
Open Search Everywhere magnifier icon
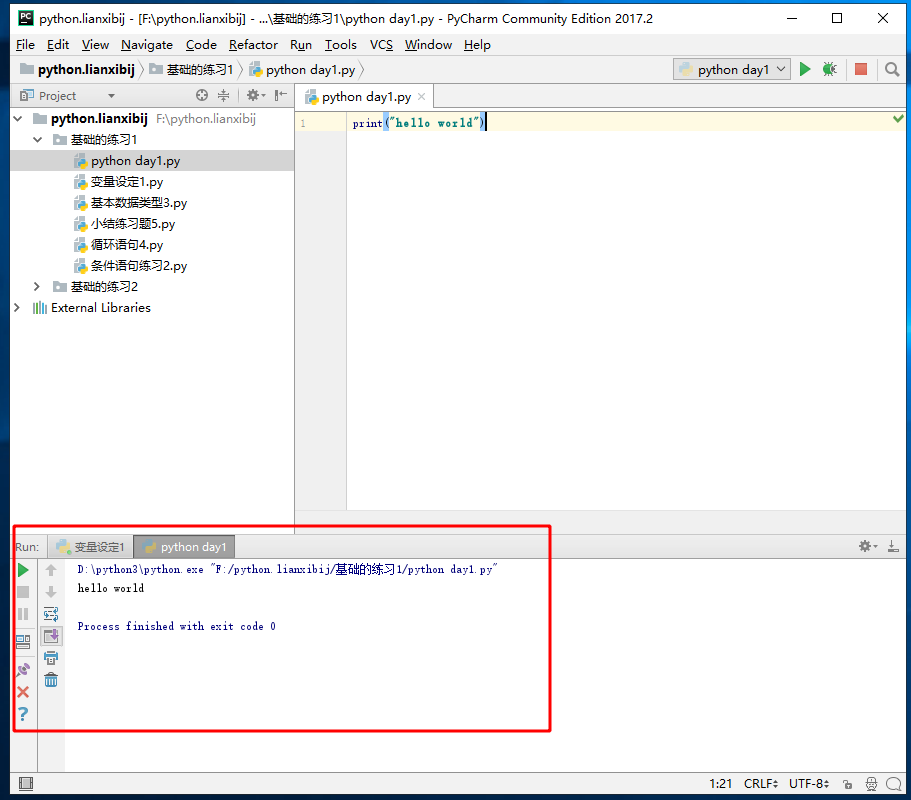pyautogui.click(x=892, y=70)
